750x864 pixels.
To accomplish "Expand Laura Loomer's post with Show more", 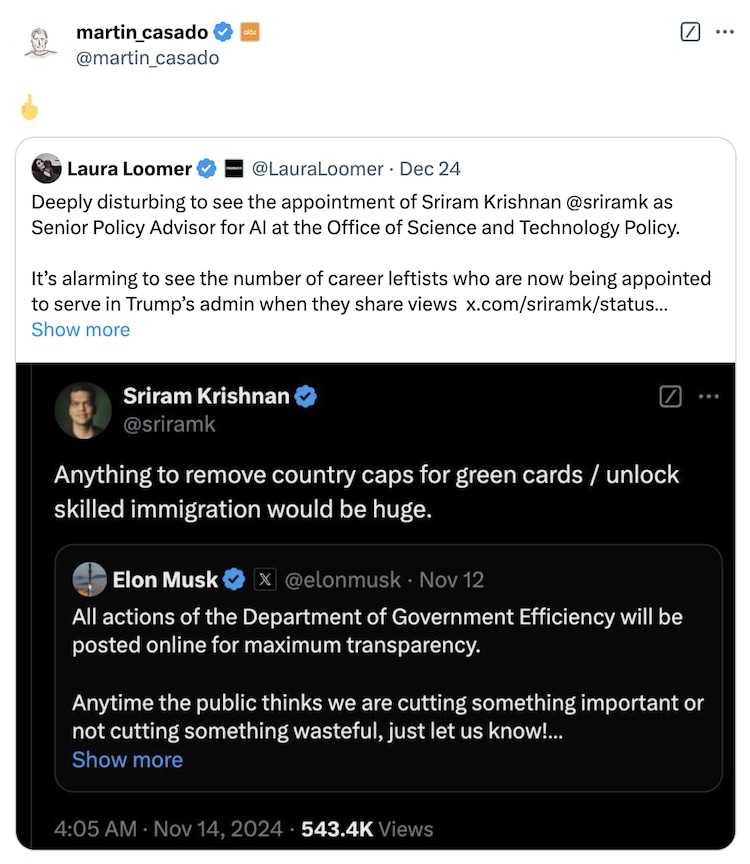I will [x=80, y=329].
